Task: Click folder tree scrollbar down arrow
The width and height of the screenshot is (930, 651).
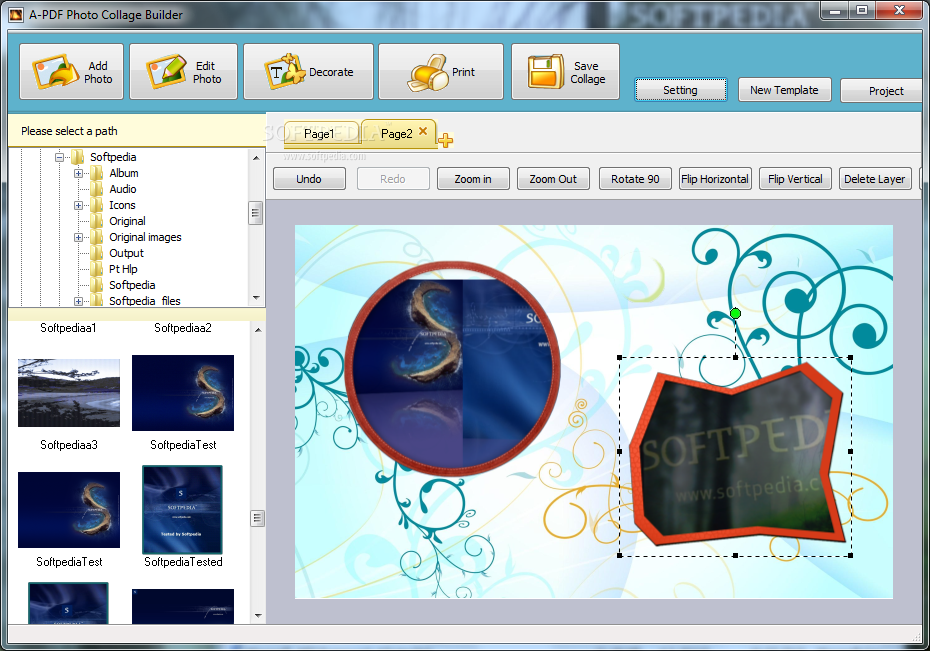Action: click(256, 298)
